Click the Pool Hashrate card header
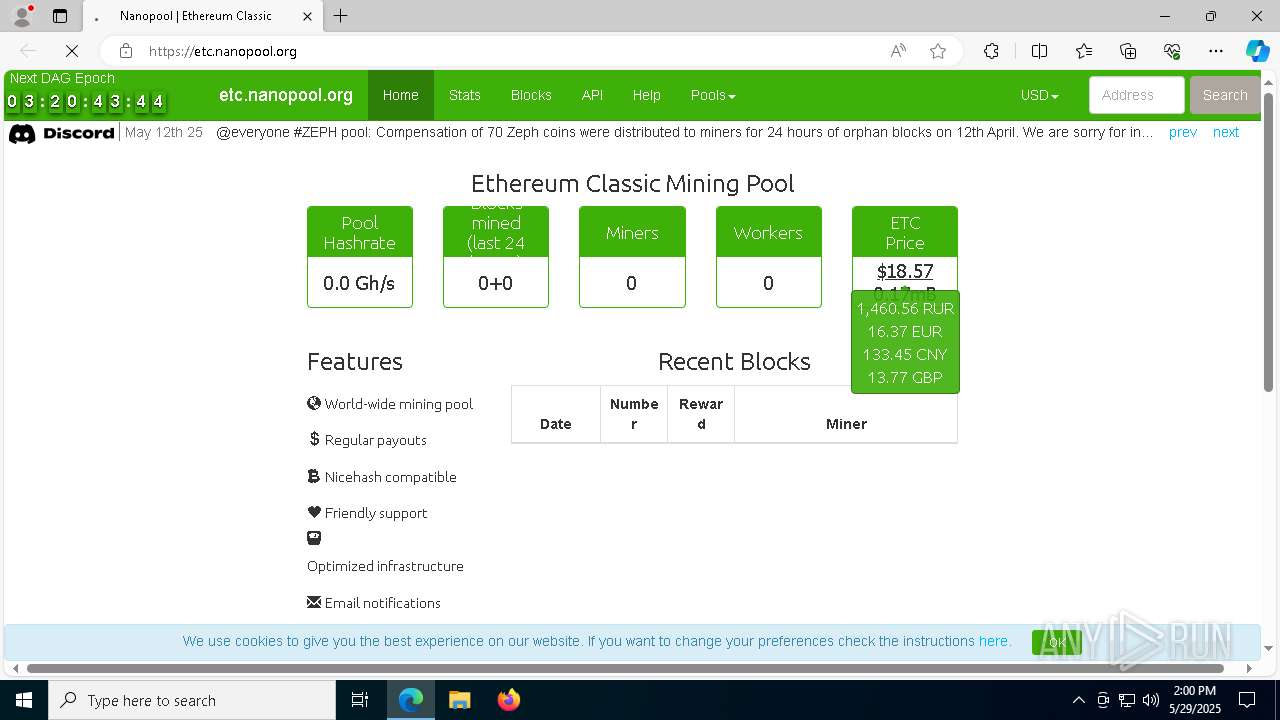This screenshot has width=1280, height=720. tap(360, 232)
